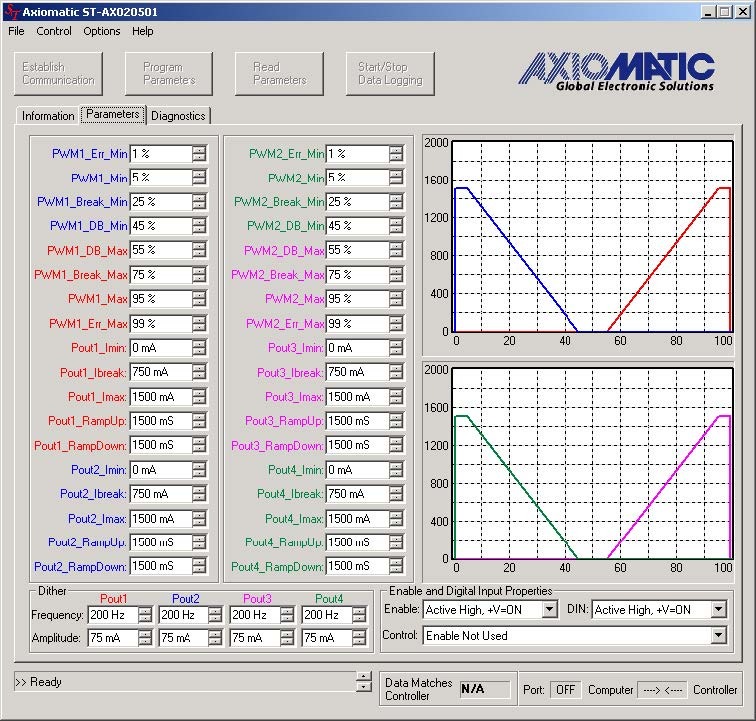Expand the Enable polarity dropdown
Image resolution: width=756 pixels, height=721 pixels.
(549, 610)
